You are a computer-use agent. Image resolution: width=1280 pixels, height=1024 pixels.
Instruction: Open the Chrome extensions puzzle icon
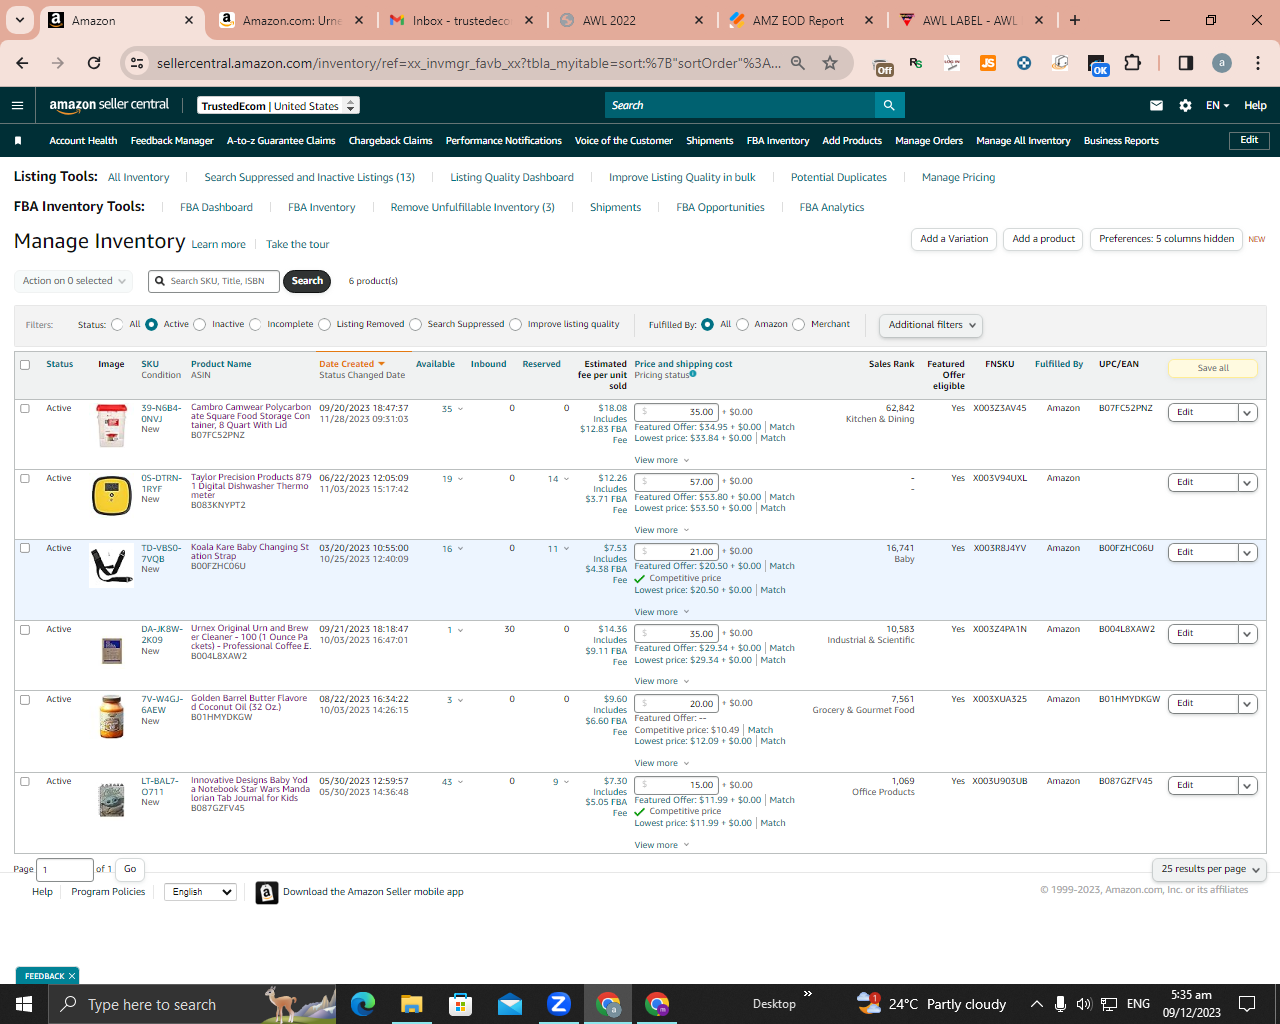click(1132, 63)
